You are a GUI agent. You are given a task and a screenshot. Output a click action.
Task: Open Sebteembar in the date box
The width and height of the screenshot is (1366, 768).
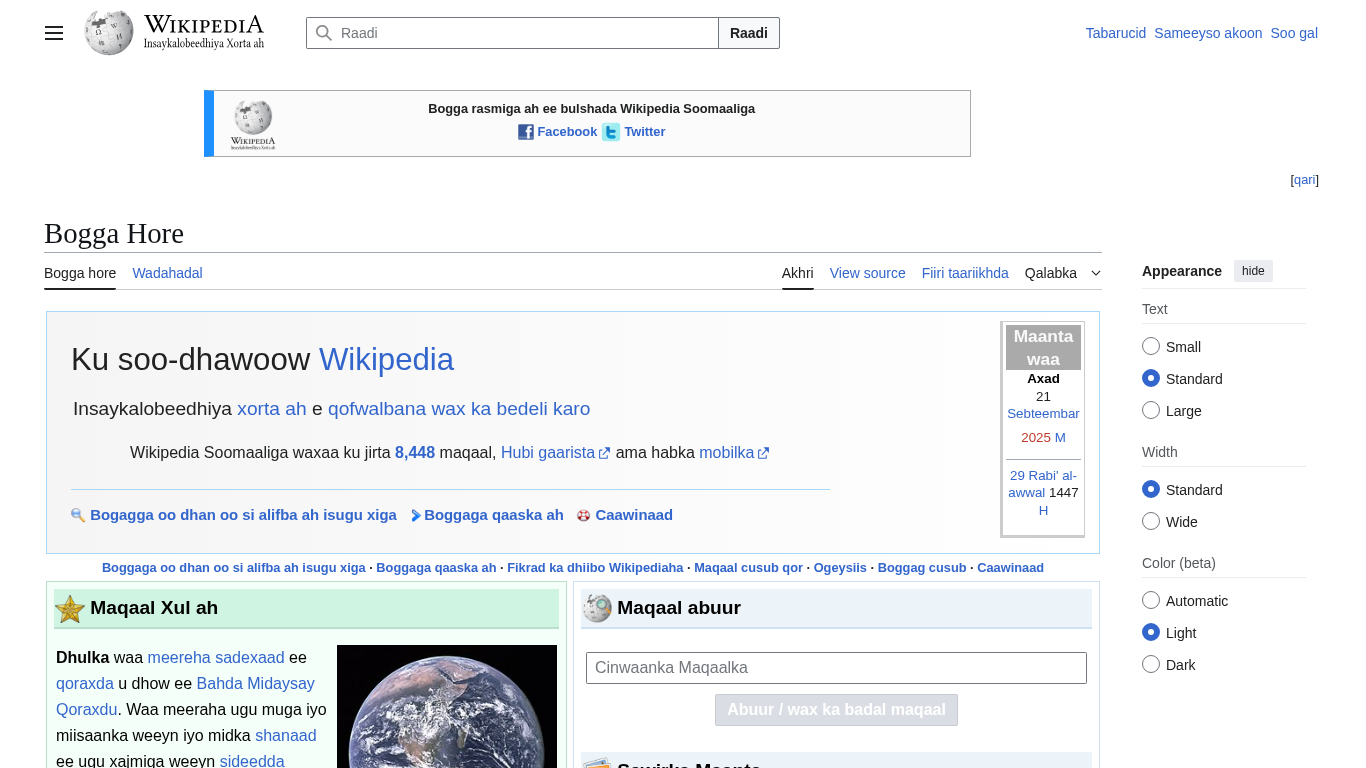pyautogui.click(x=1043, y=414)
